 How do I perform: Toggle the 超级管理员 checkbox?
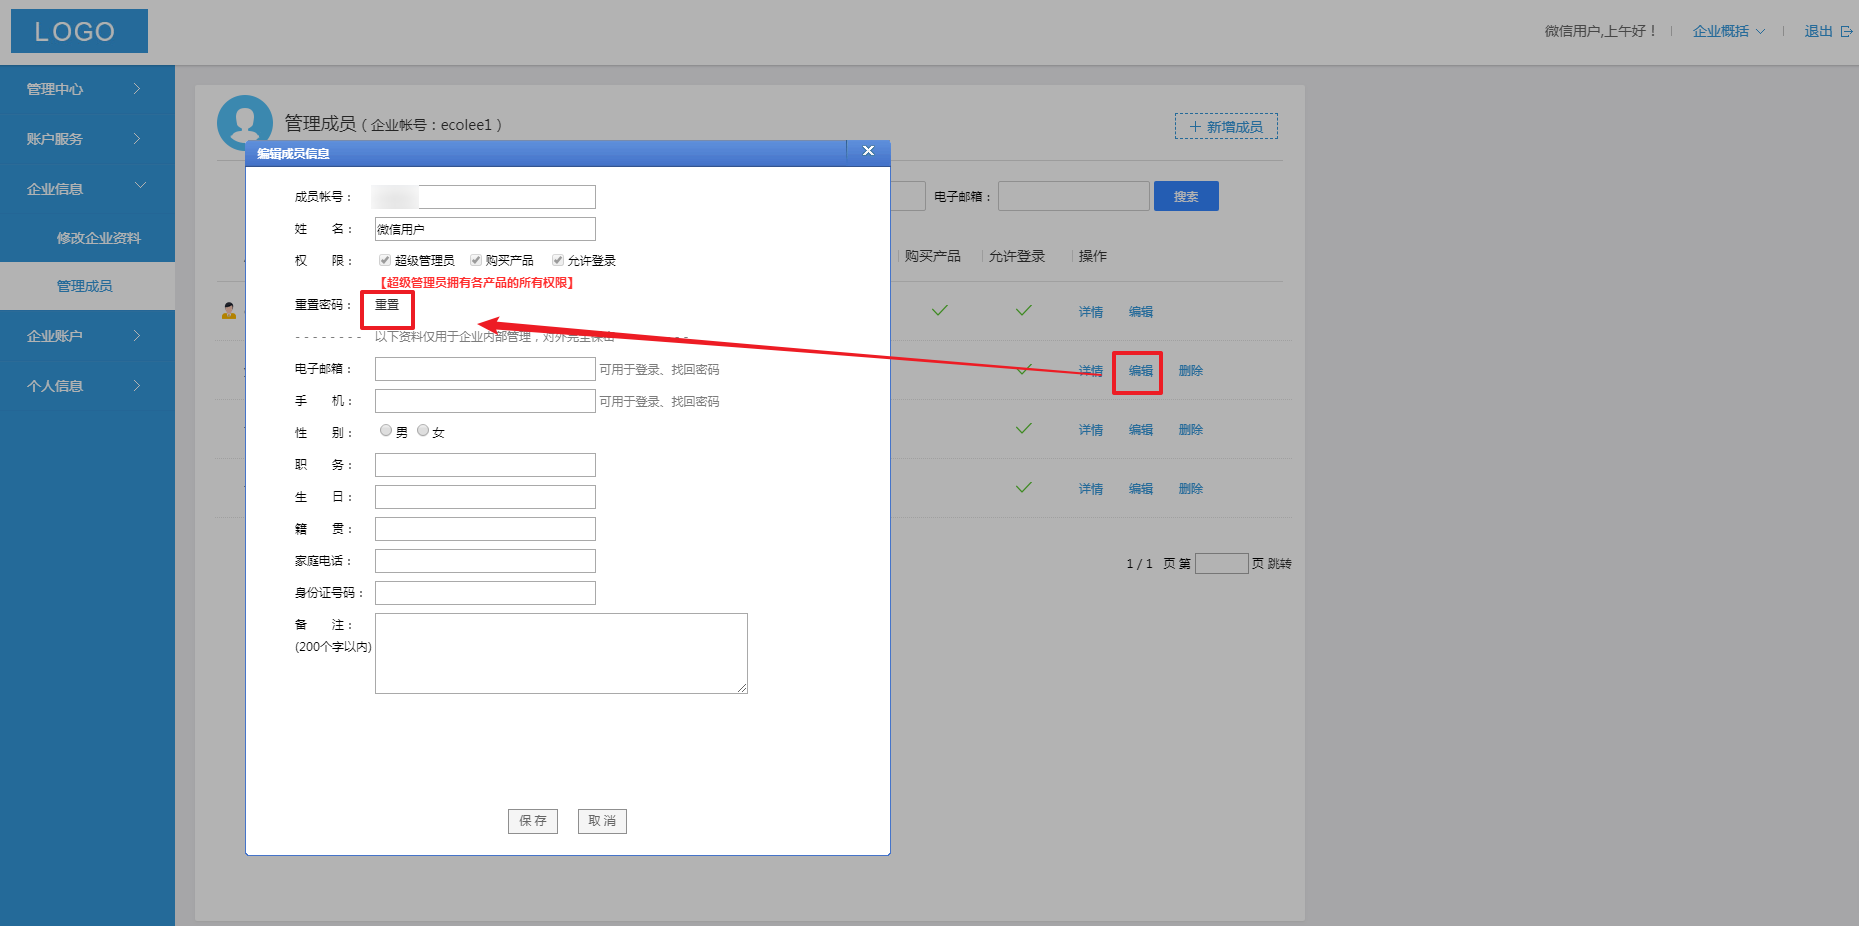(x=385, y=260)
